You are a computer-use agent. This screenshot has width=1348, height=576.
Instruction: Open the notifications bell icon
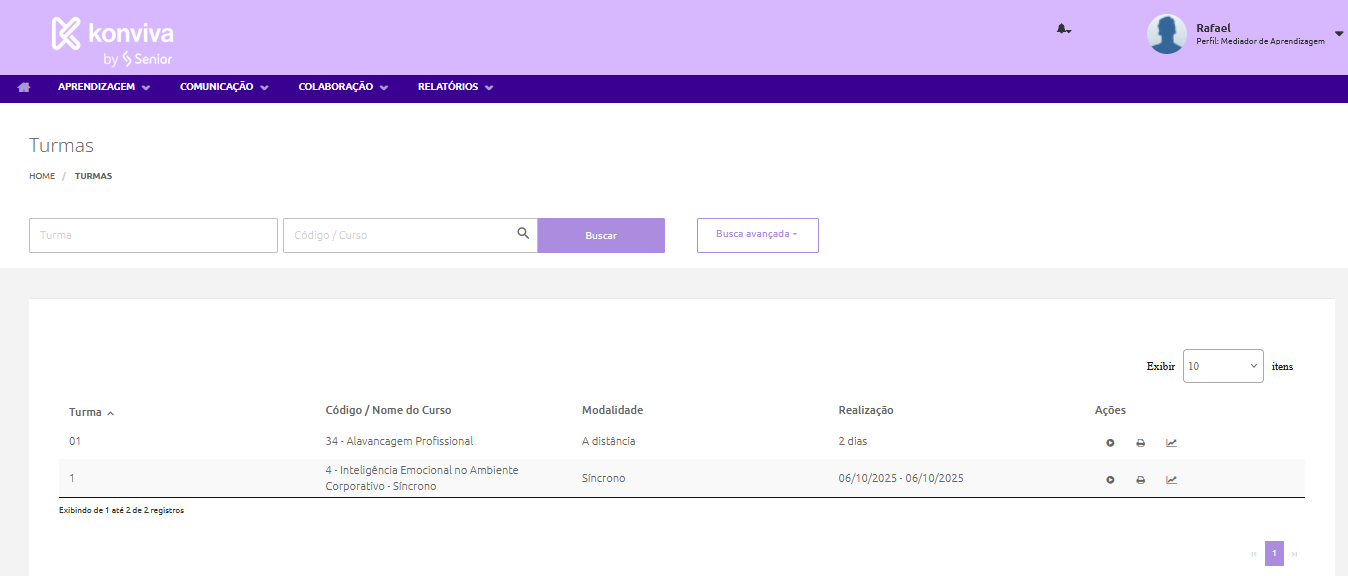1063,29
